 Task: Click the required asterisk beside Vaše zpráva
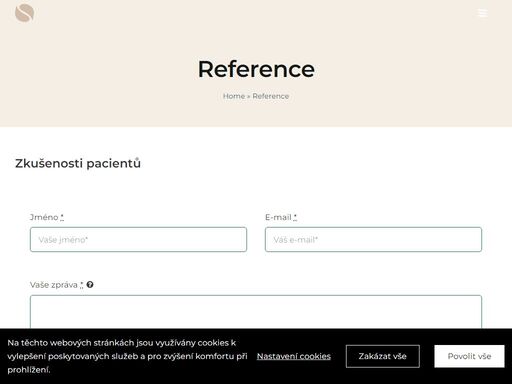pyautogui.click(x=82, y=285)
